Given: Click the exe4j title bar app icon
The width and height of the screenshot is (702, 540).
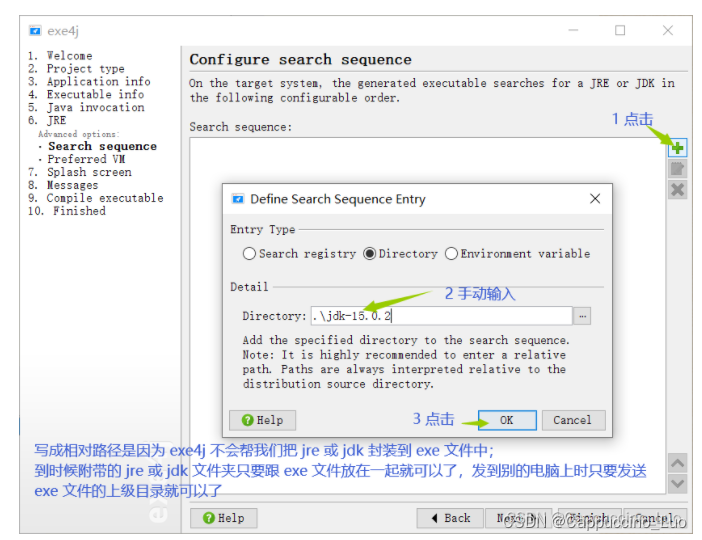Looking at the screenshot, I should point(35,30).
